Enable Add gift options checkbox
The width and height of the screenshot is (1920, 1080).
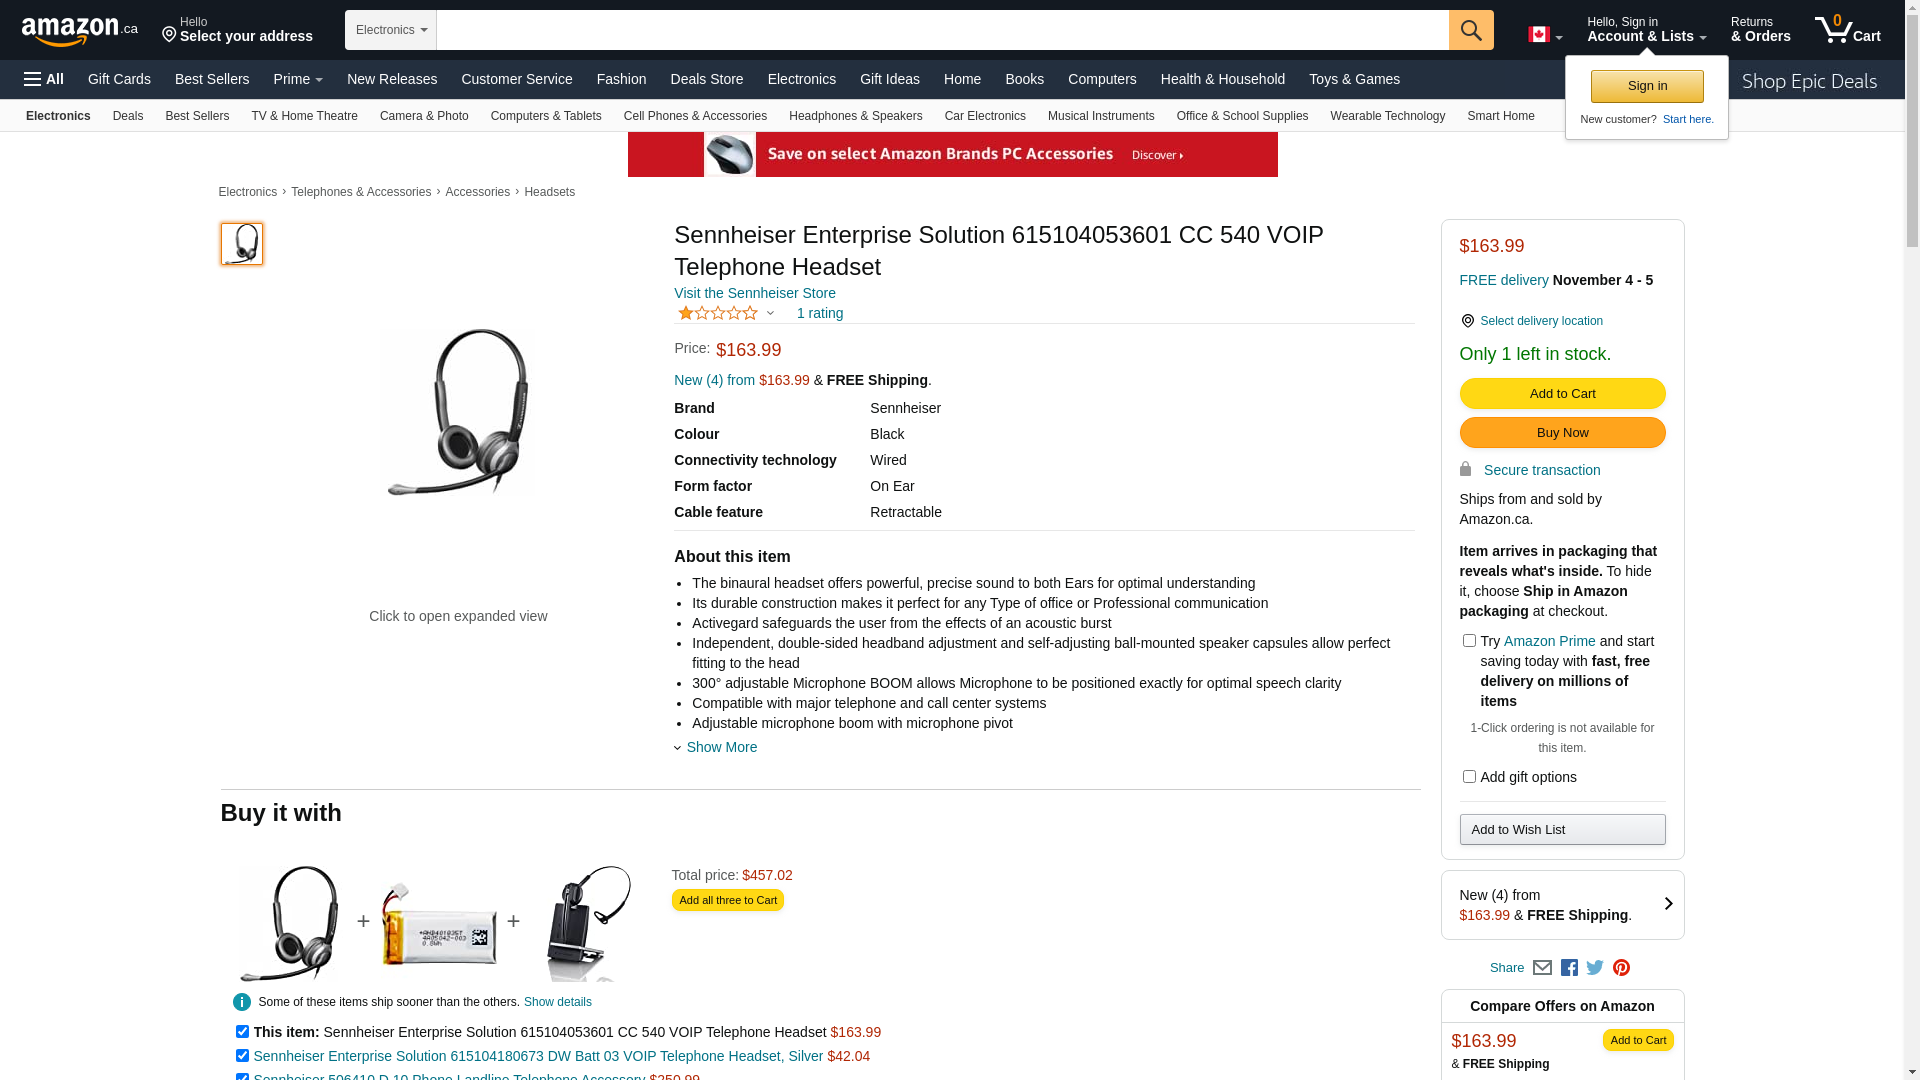[x=1469, y=777]
